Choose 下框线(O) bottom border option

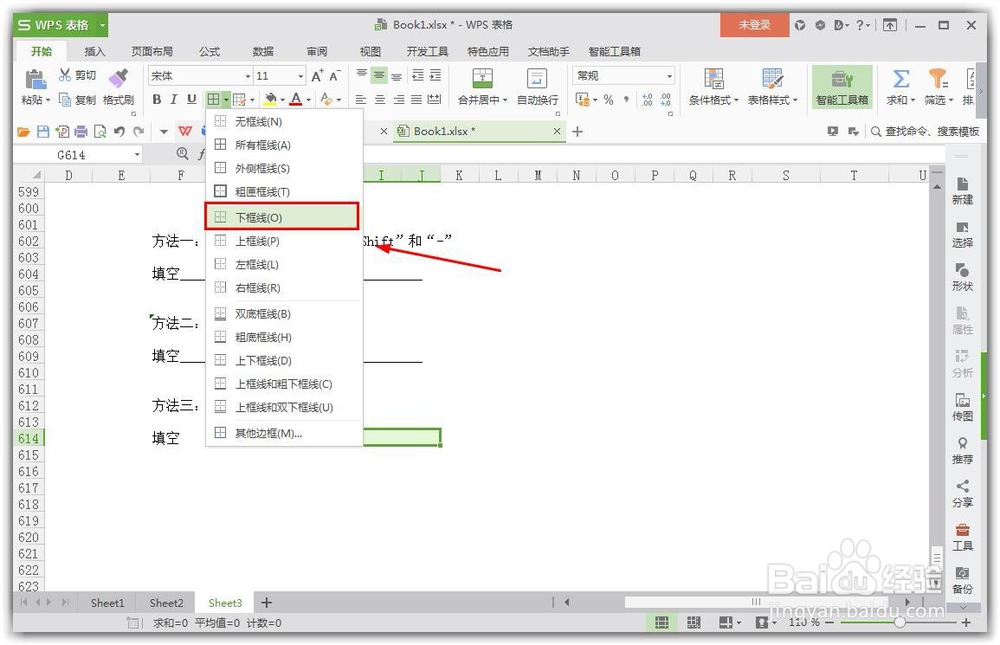click(x=282, y=217)
